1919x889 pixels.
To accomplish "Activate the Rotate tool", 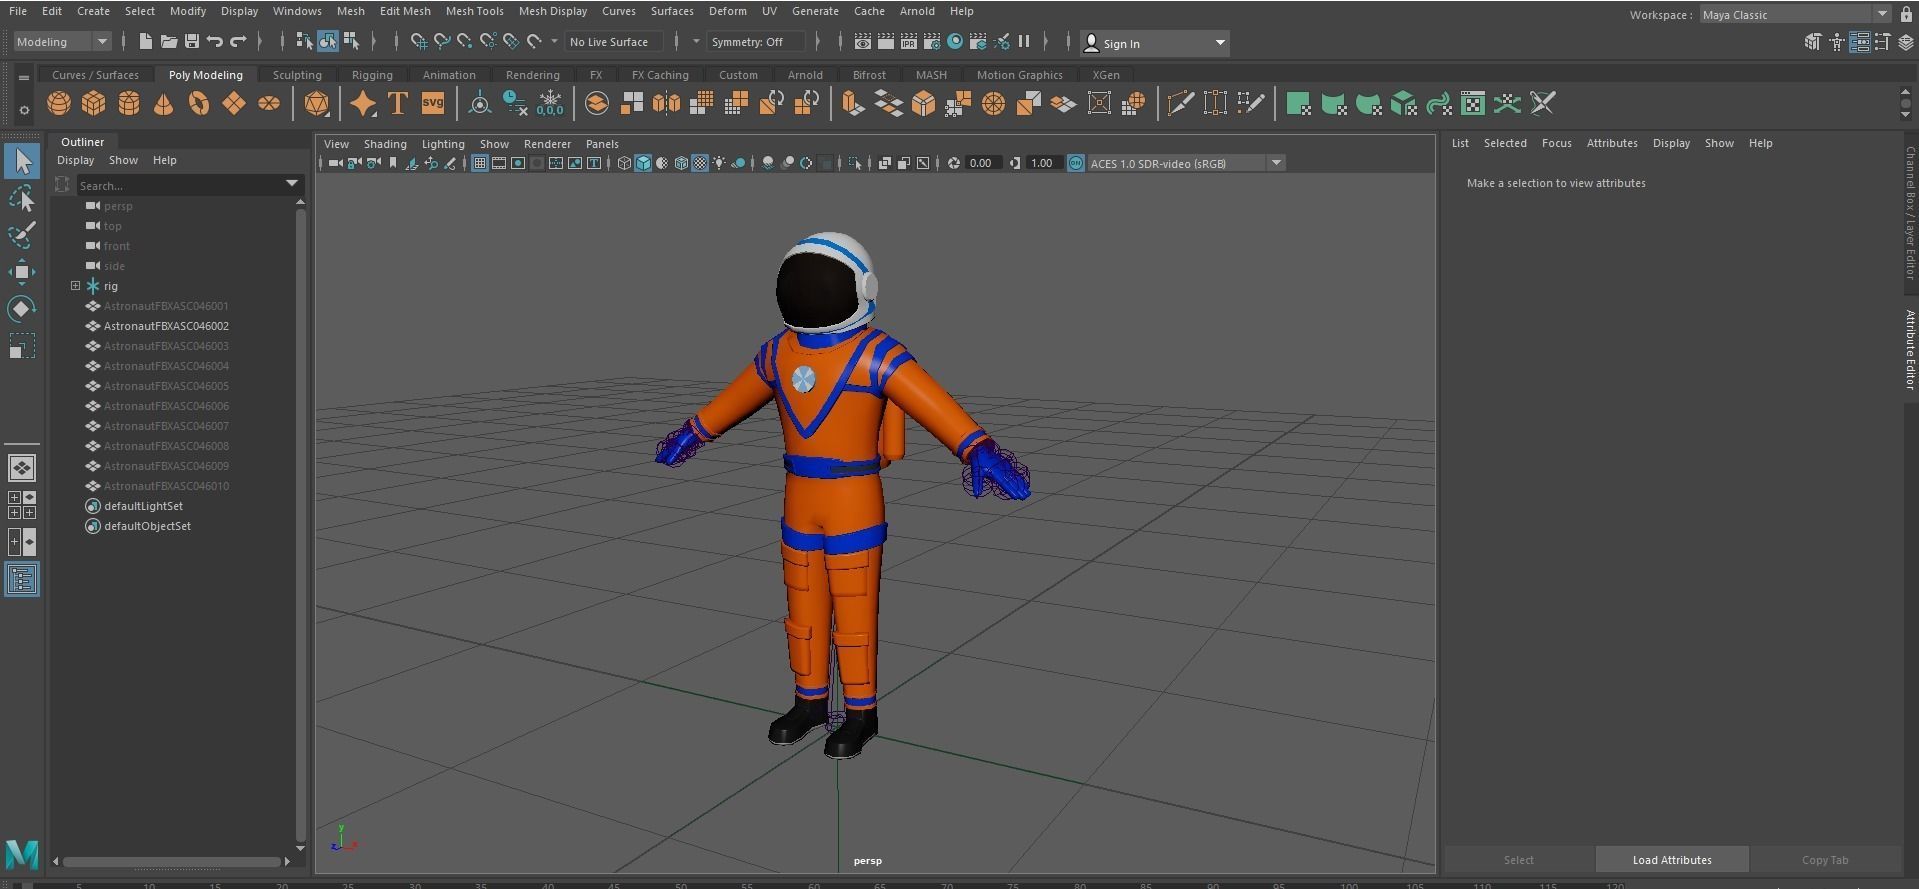I will point(22,309).
